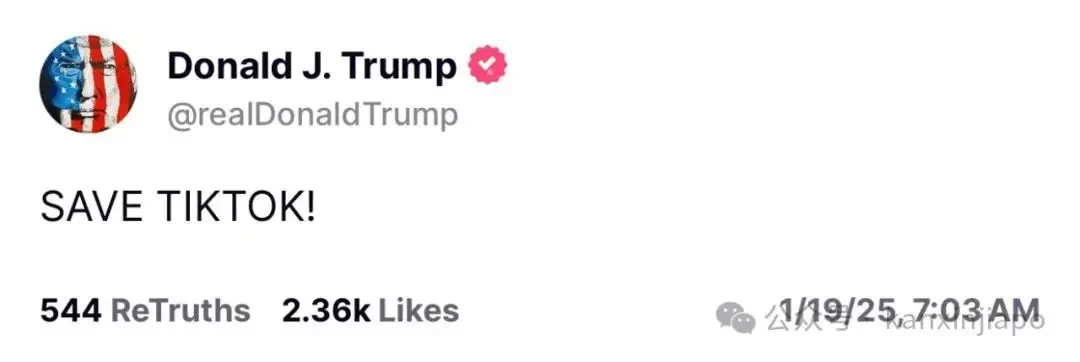
Task: Open the Donald J. Trump display name
Action: coord(311,66)
